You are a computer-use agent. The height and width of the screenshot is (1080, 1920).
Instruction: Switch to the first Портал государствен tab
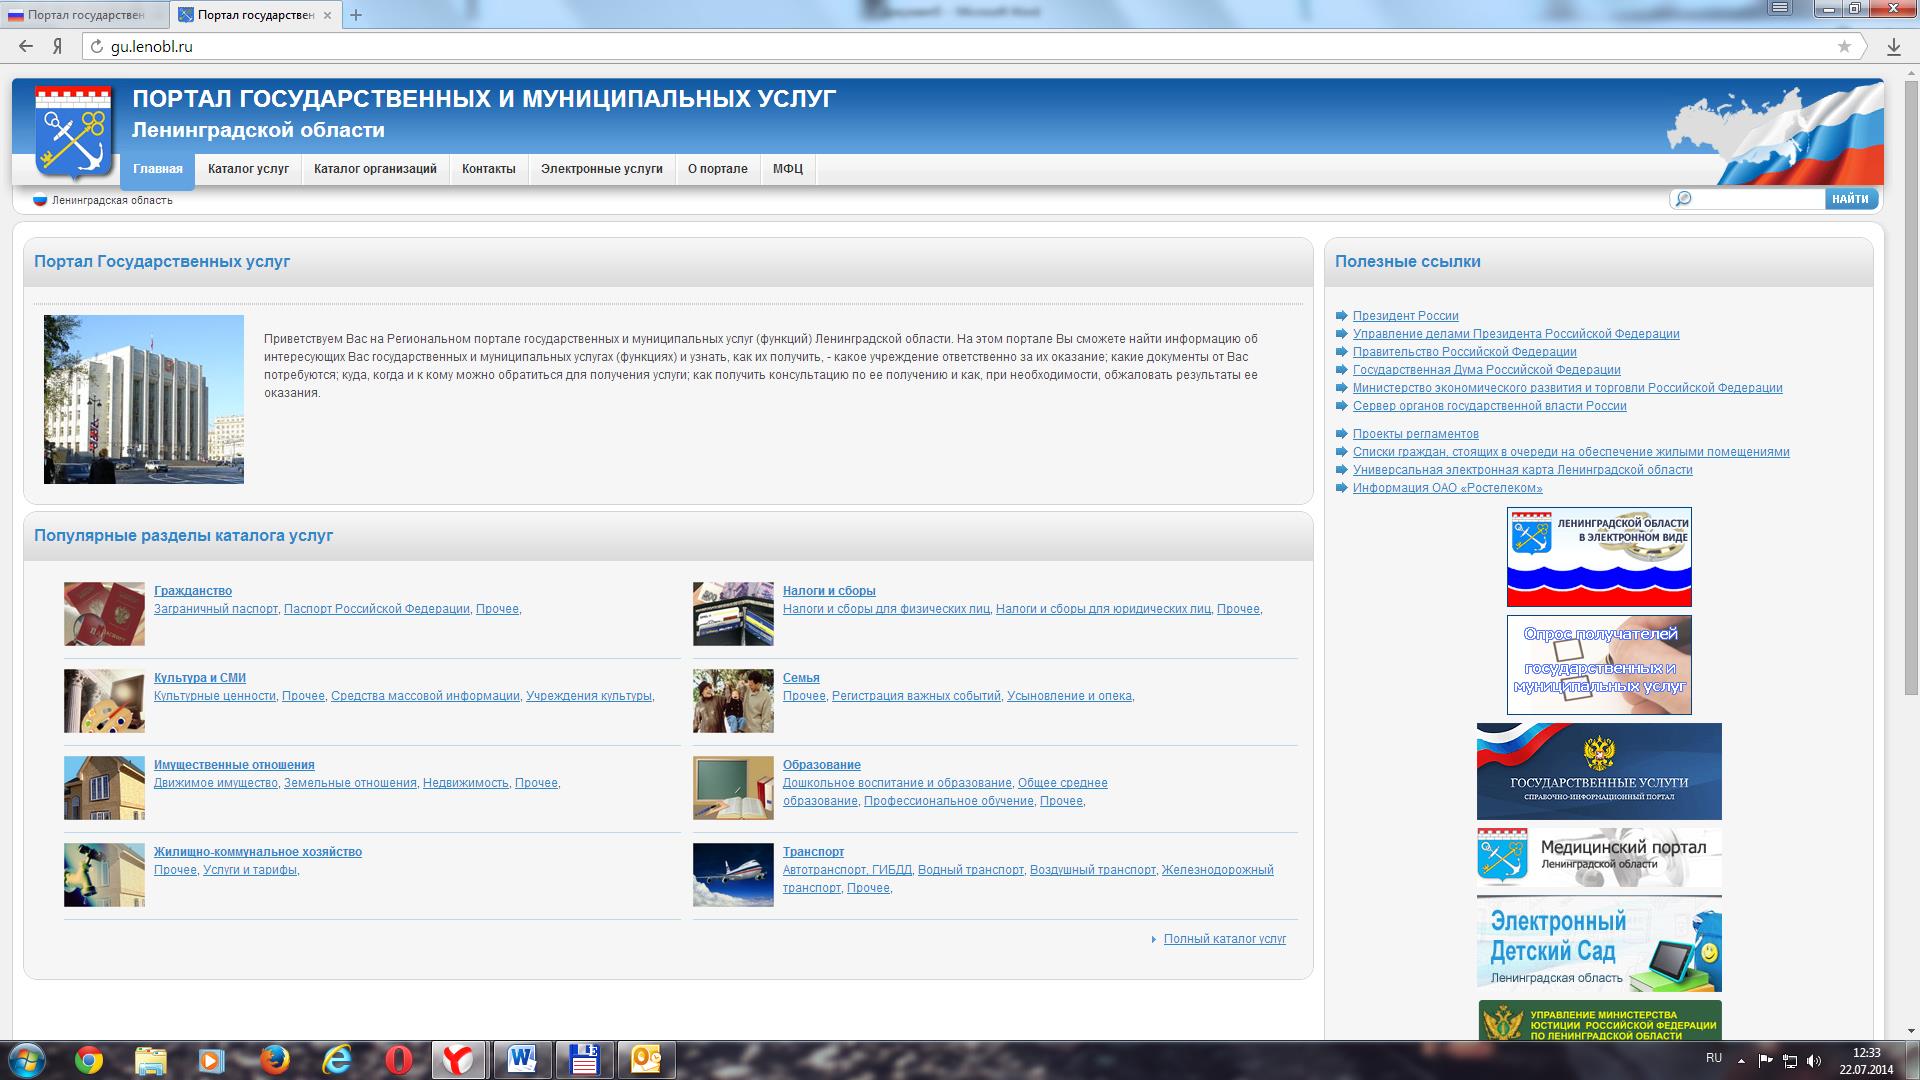pyautogui.click(x=85, y=15)
